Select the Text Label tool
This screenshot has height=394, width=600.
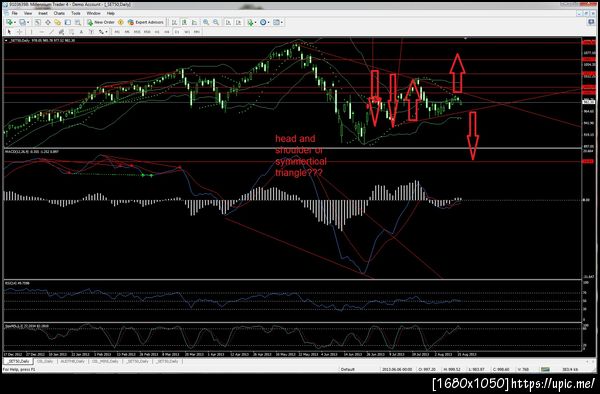(x=91, y=32)
